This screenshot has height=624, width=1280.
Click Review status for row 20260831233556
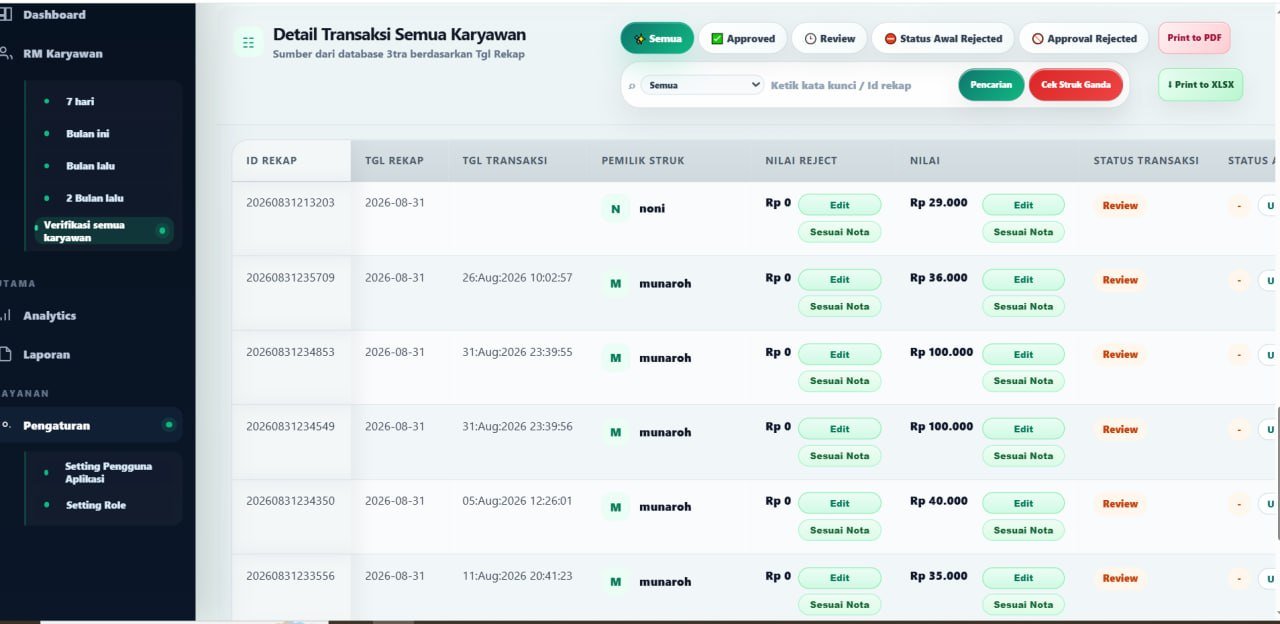[1120, 578]
